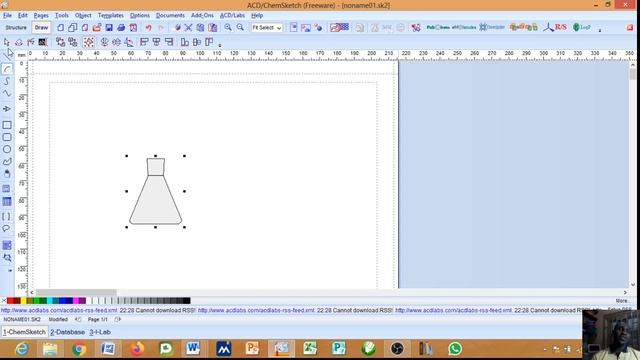
Task: Switch to Draw mode
Action: point(41,28)
